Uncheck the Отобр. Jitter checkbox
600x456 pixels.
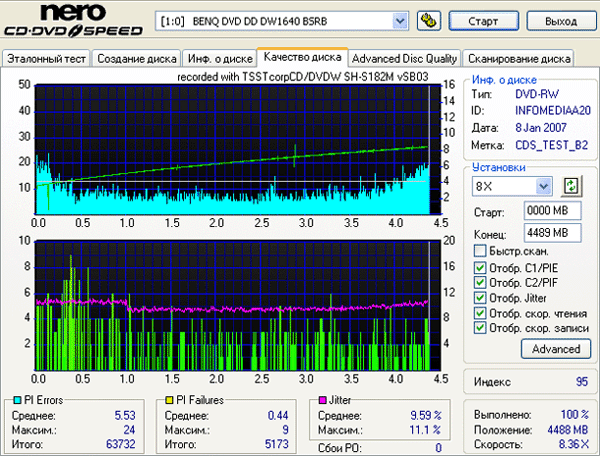click(x=478, y=297)
